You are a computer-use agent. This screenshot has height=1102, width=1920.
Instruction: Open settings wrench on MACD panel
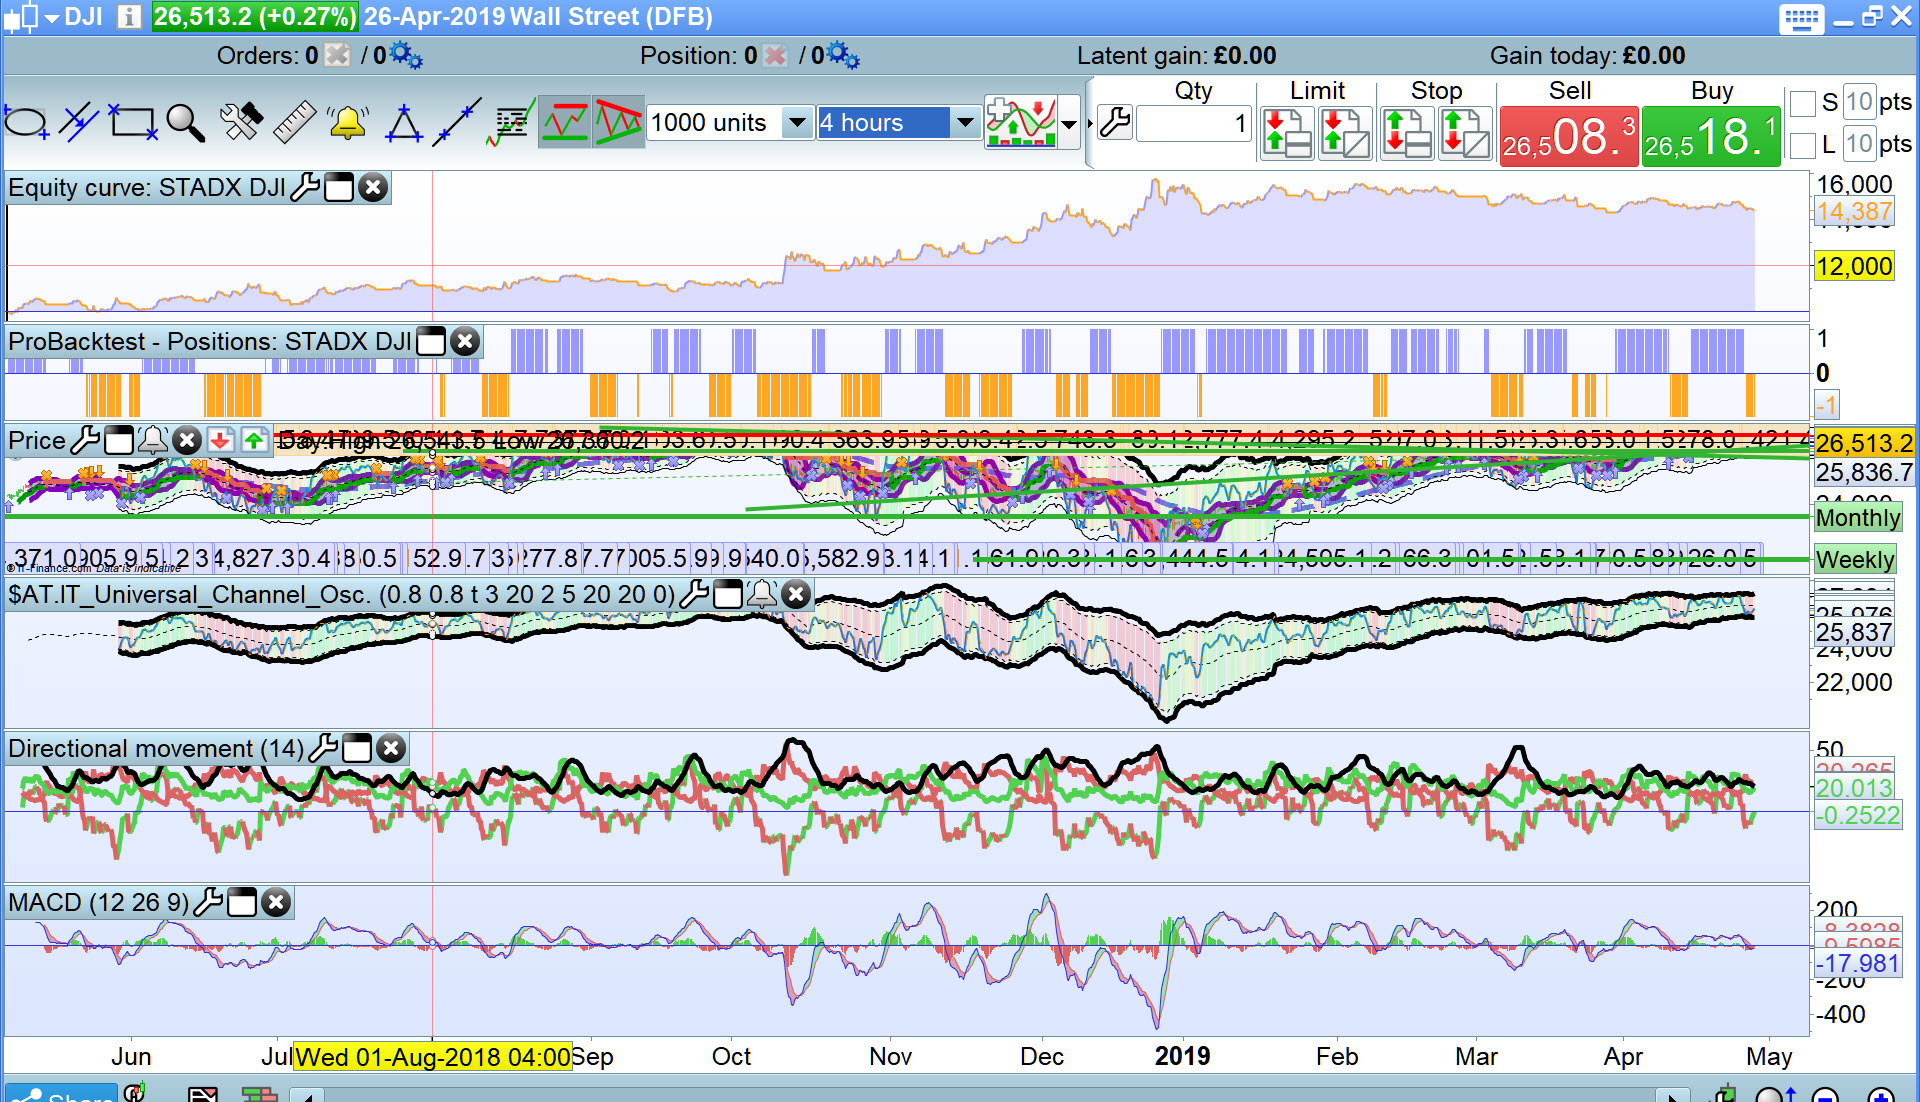[x=208, y=903]
